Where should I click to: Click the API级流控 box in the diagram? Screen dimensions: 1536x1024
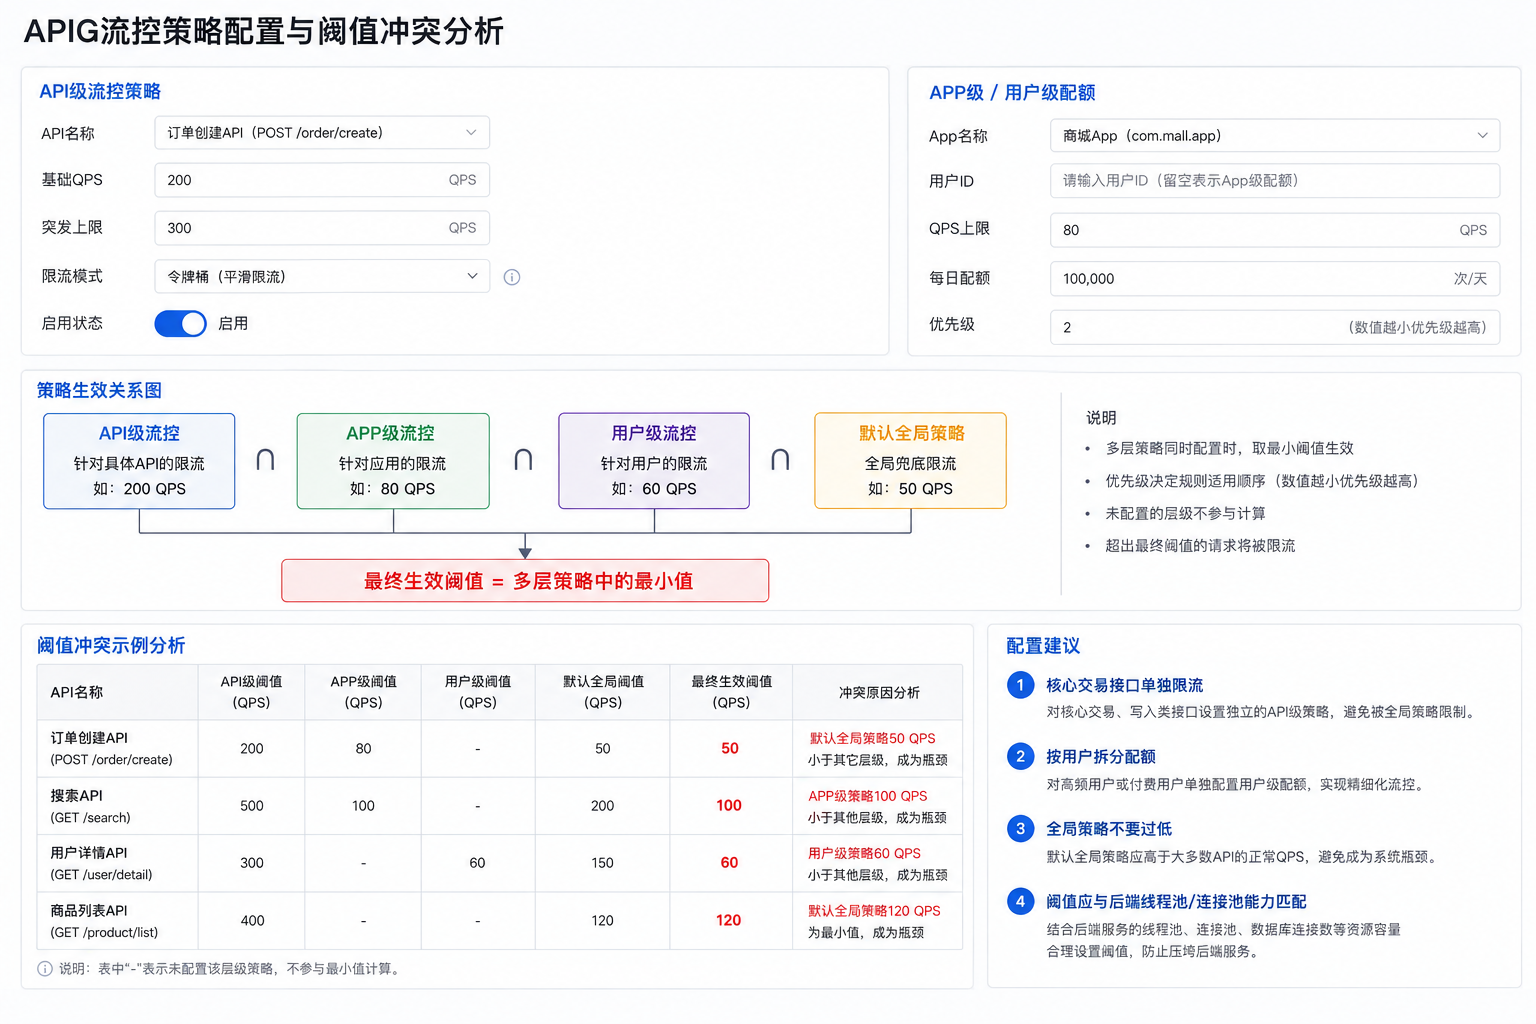139,461
